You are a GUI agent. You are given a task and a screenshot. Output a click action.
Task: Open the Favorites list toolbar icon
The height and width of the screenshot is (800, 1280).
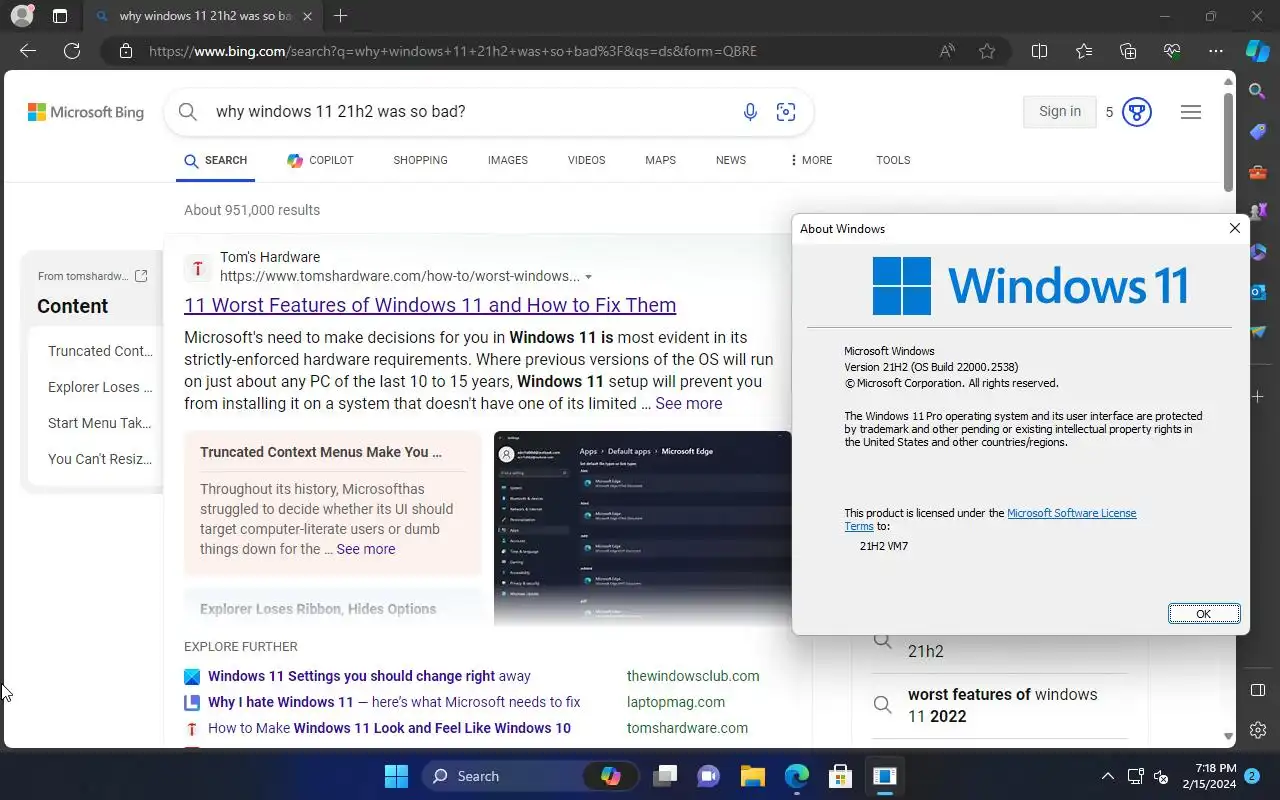1084,51
